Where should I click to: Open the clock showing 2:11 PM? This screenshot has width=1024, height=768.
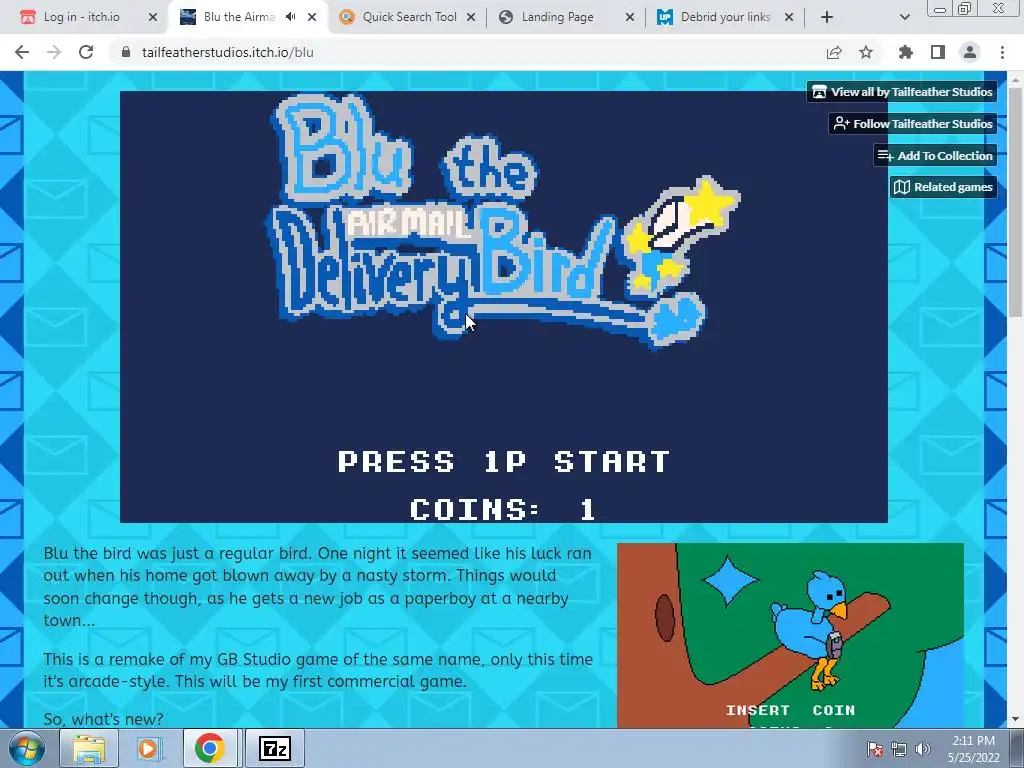point(973,748)
